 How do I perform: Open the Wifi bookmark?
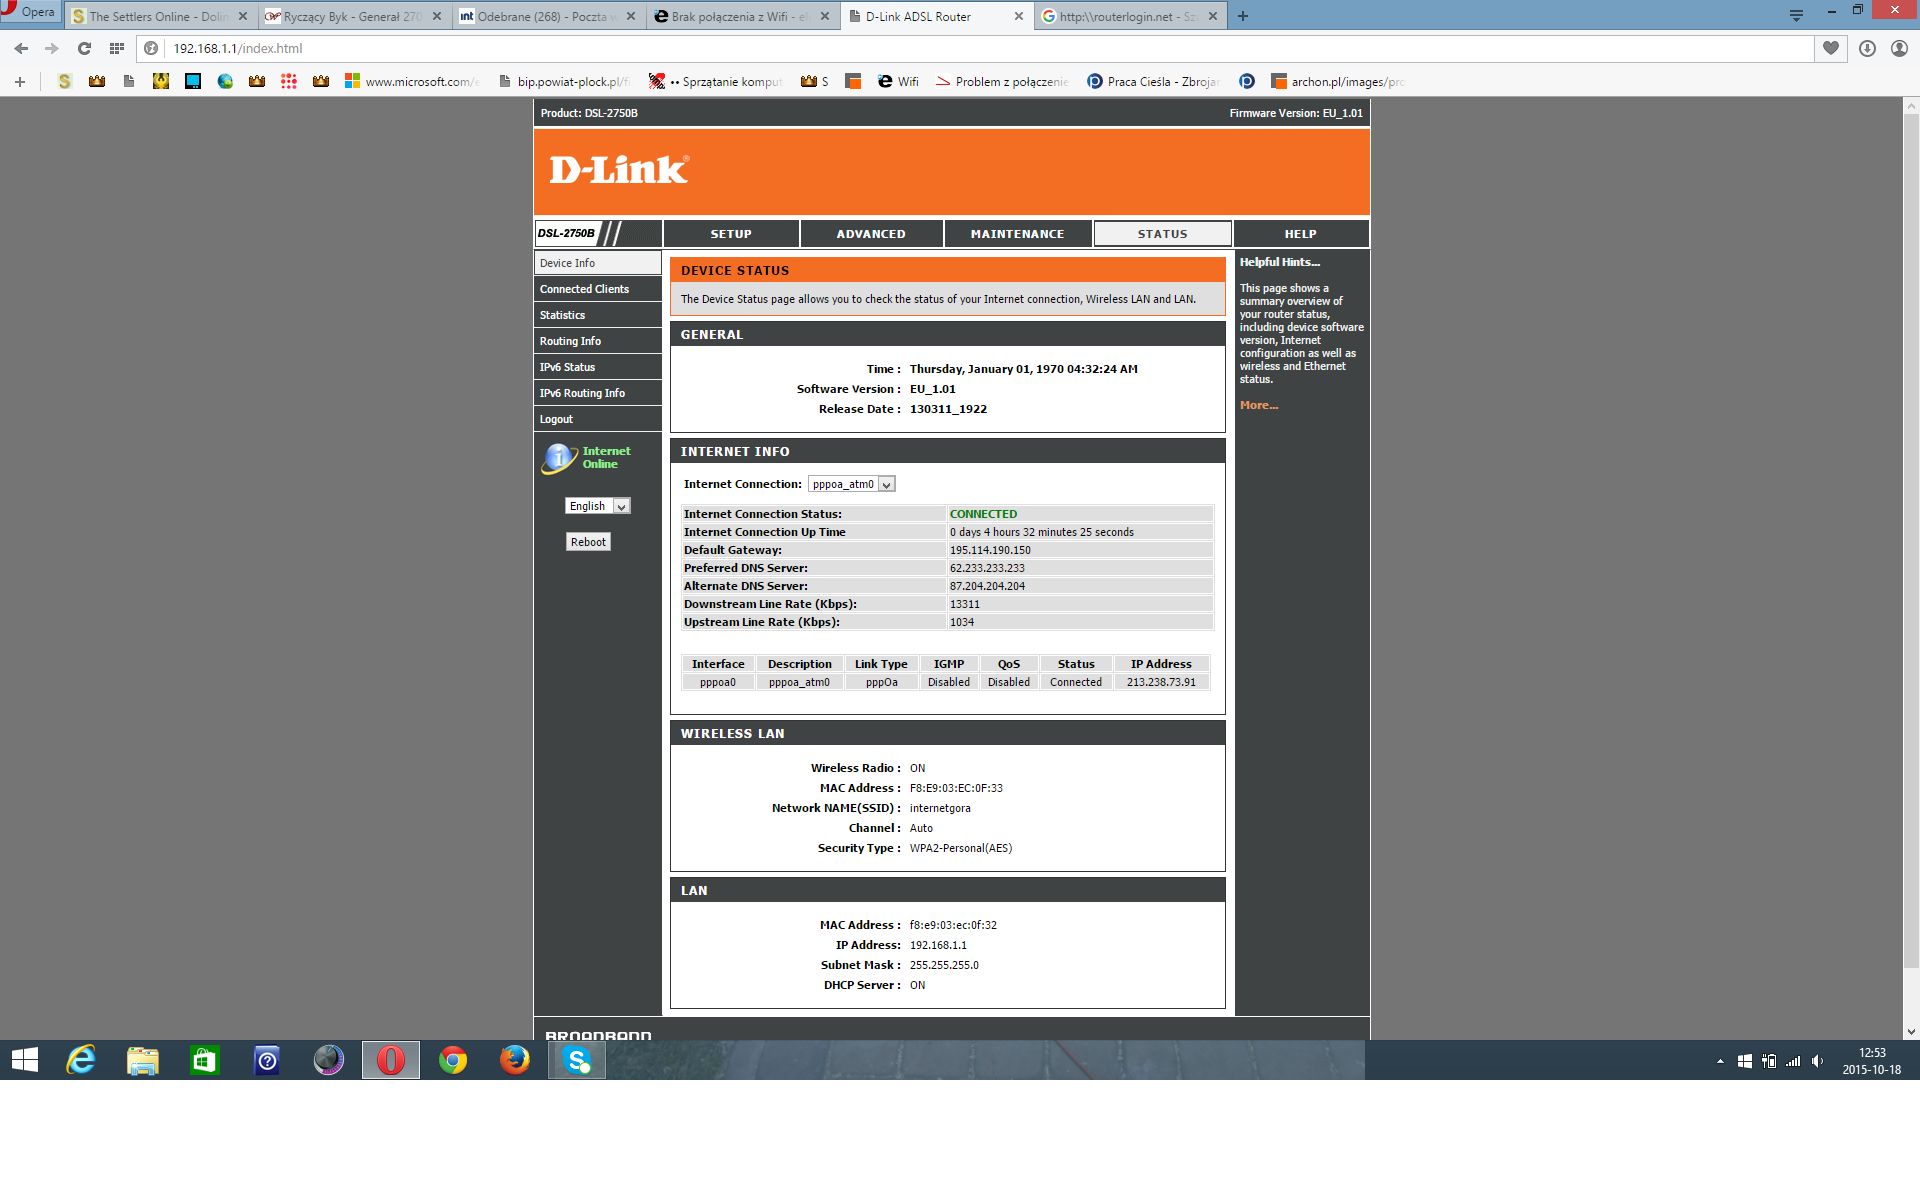(x=898, y=82)
